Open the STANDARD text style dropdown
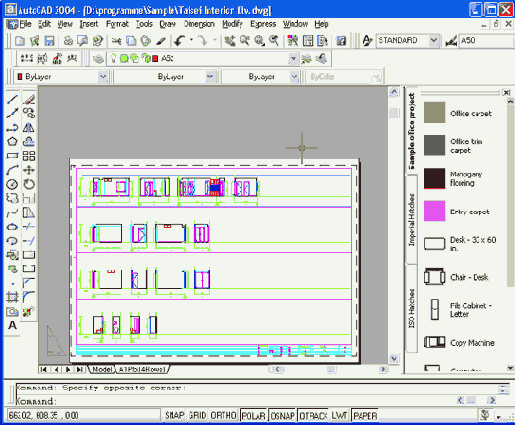The image size is (515, 425). (x=433, y=41)
